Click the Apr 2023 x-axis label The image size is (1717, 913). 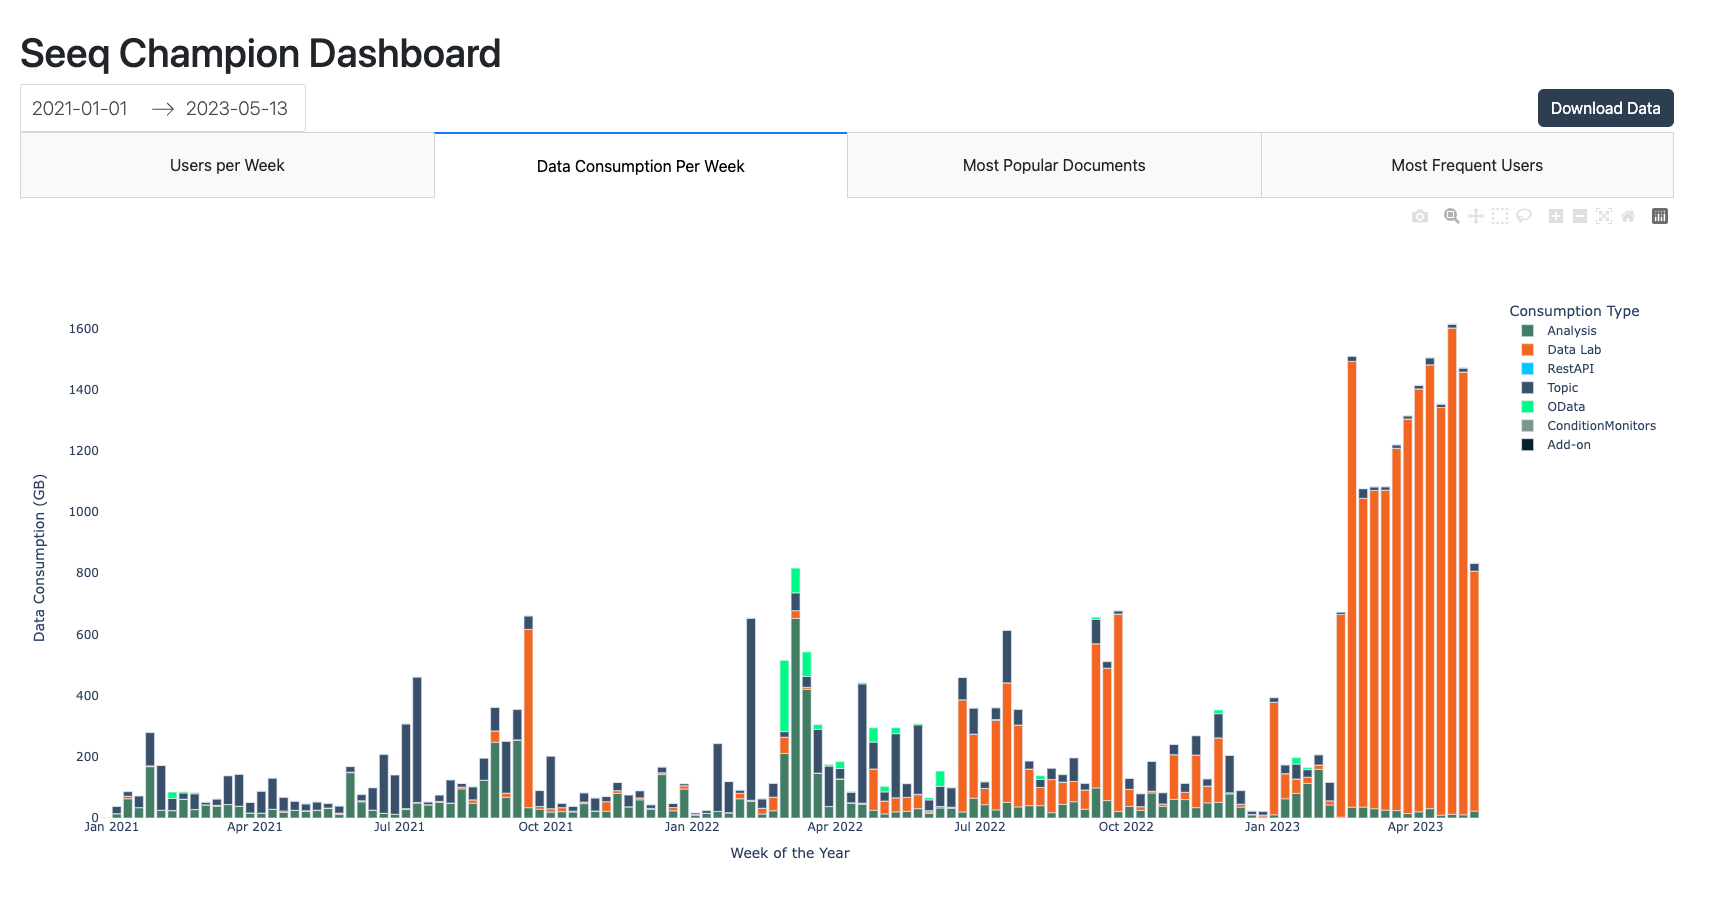[x=1415, y=826]
